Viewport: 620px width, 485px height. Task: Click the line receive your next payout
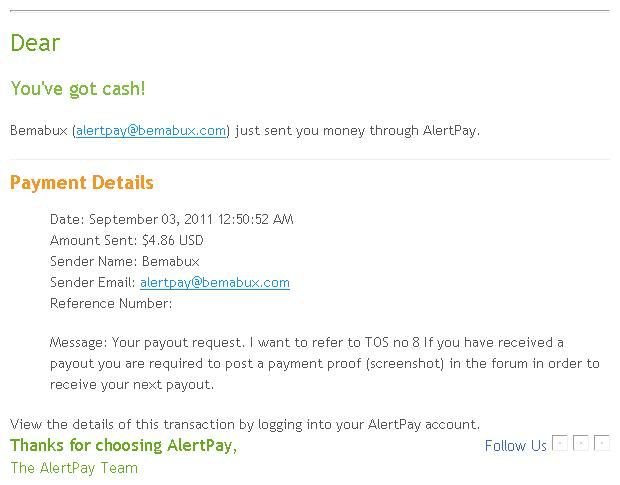coord(132,385)
